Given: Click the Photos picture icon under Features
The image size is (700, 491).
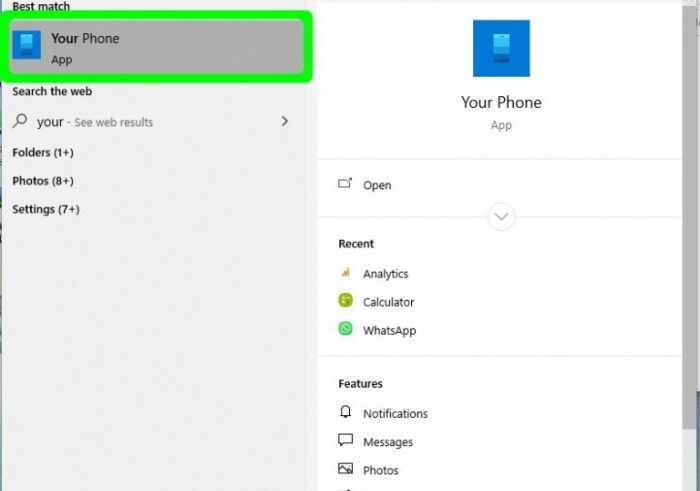Looking at the screenshot, I should coord(346,469).
